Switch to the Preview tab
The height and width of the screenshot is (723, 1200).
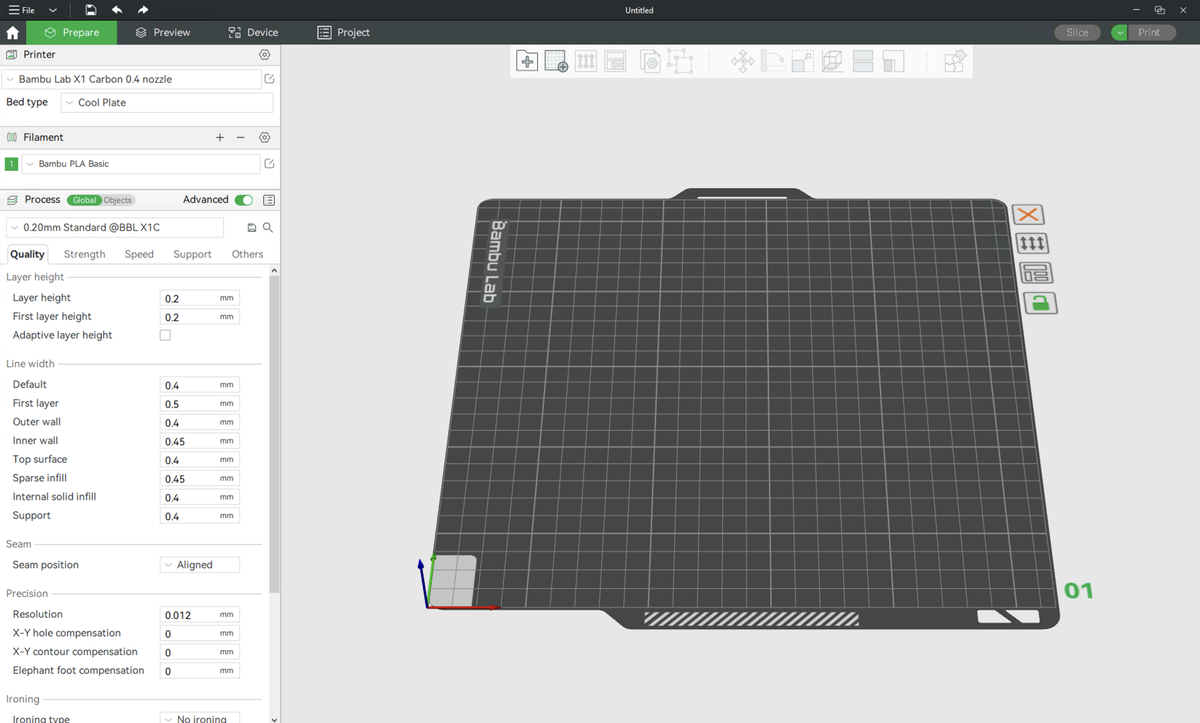pos(163,32)
